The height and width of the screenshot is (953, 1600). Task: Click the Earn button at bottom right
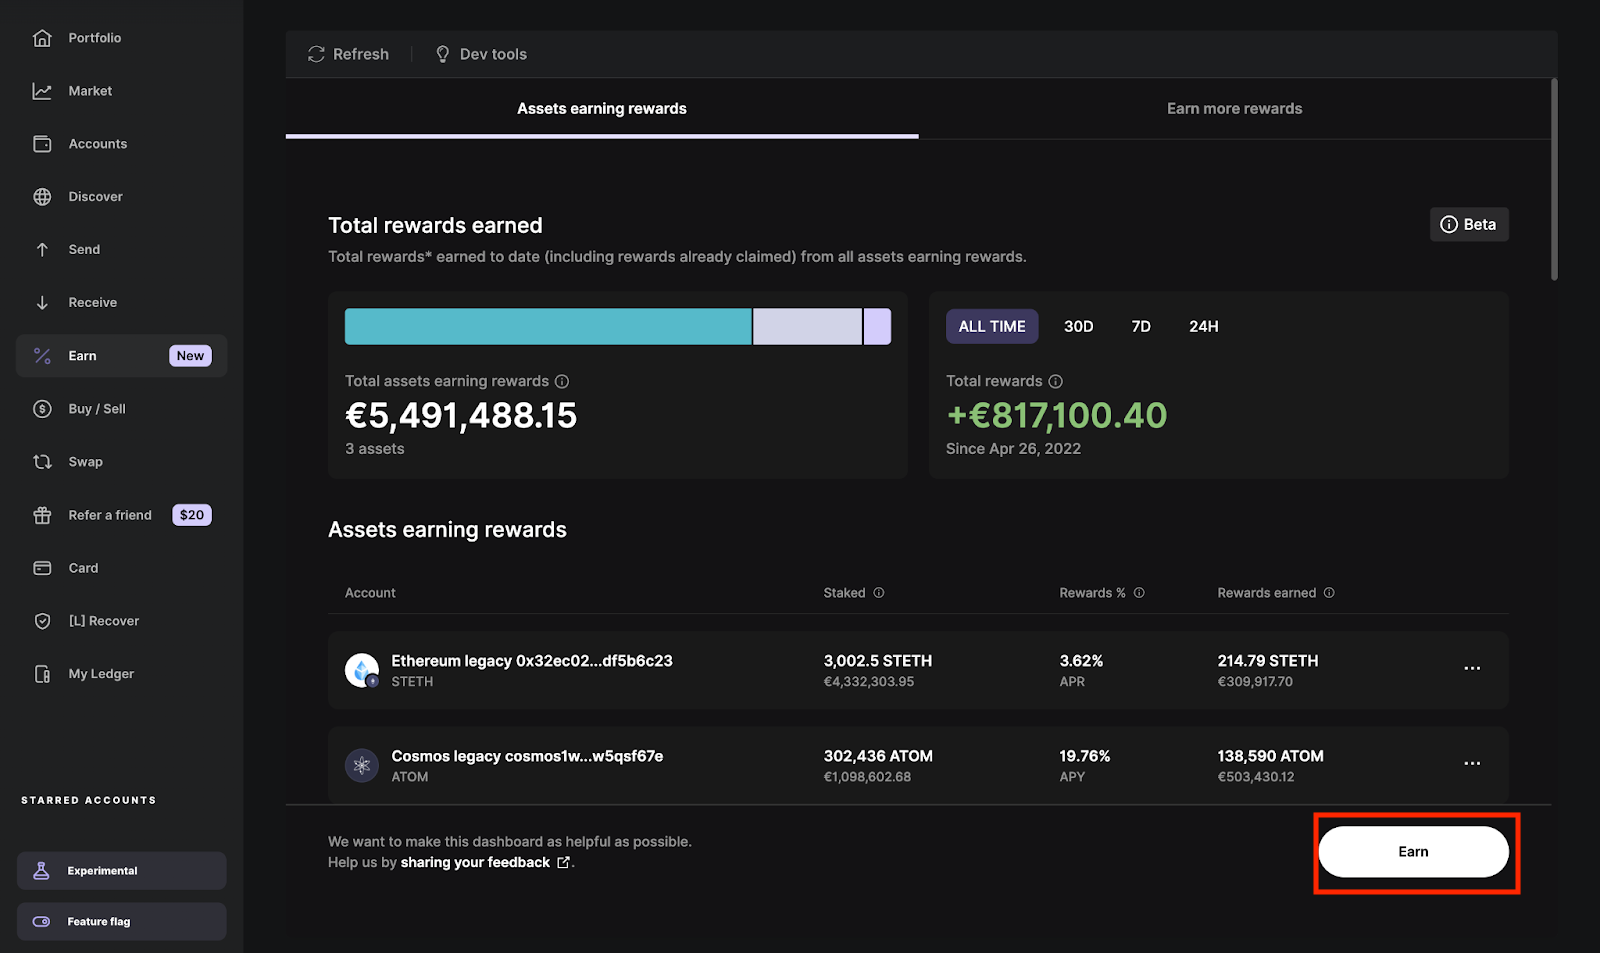point(1413,851)
